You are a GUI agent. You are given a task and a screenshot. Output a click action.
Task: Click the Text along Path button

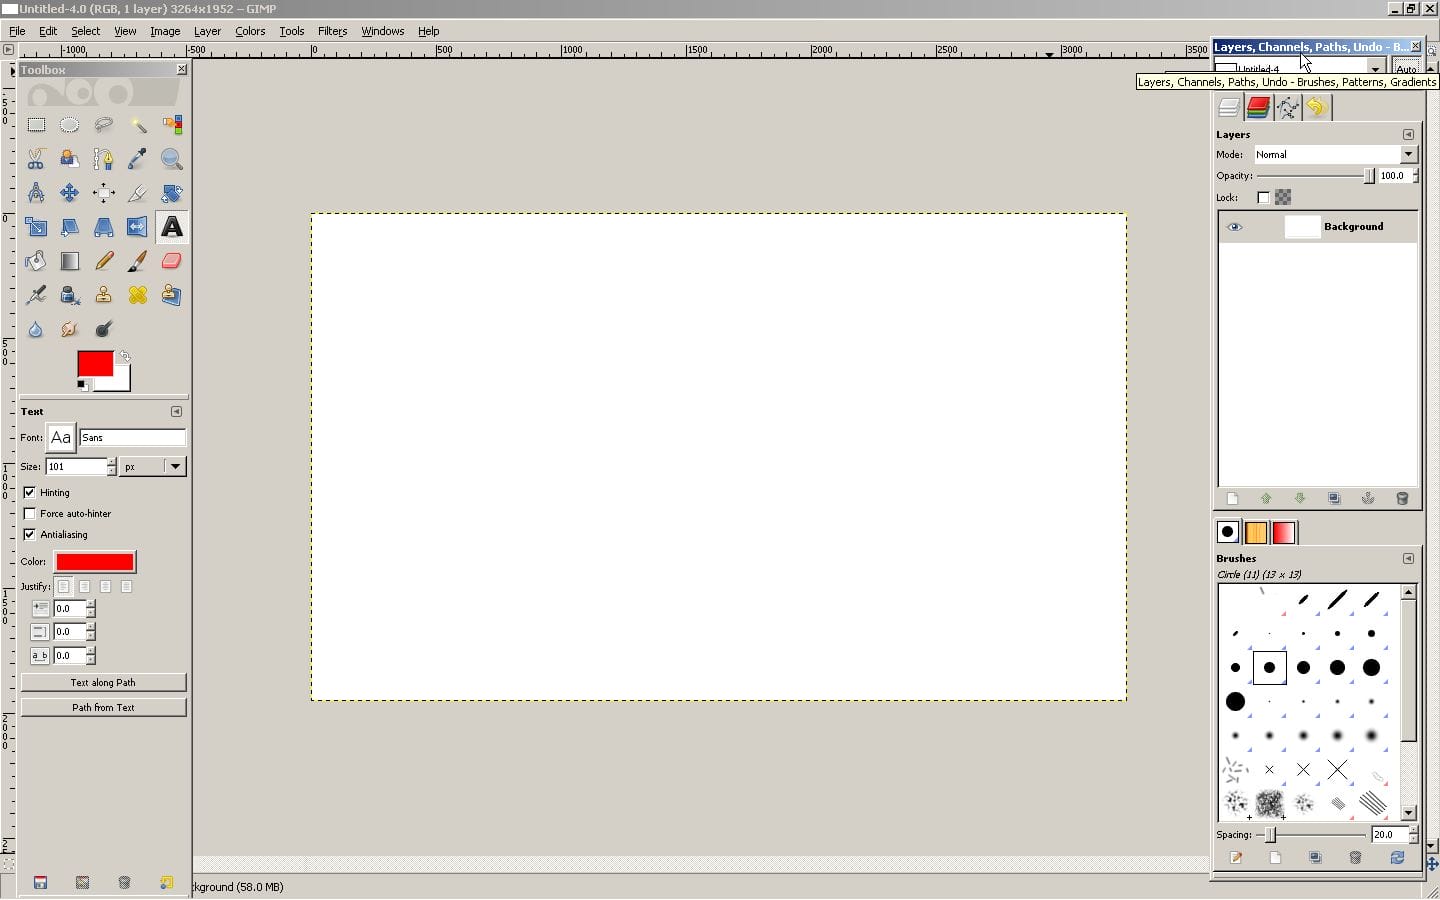point(103,683)
